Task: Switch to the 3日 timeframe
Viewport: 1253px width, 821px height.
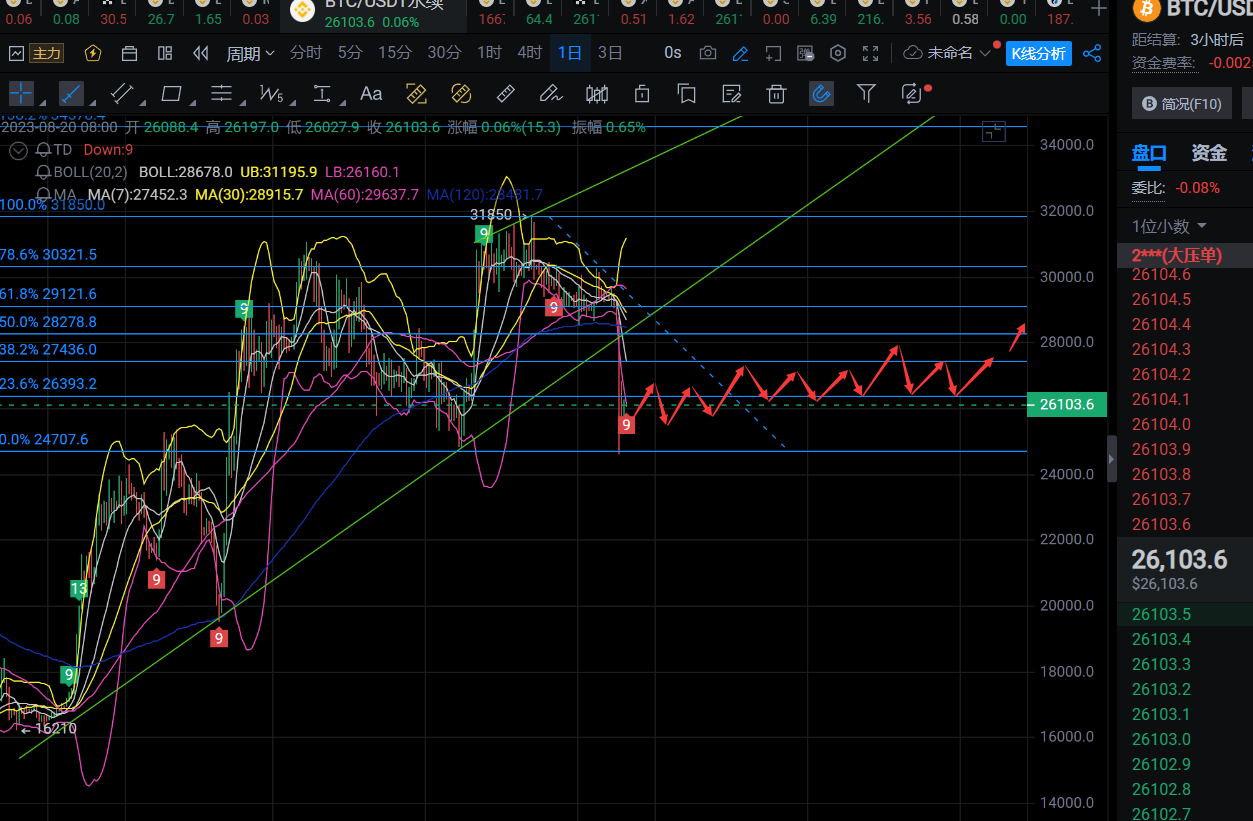Action: coord(609,53)
